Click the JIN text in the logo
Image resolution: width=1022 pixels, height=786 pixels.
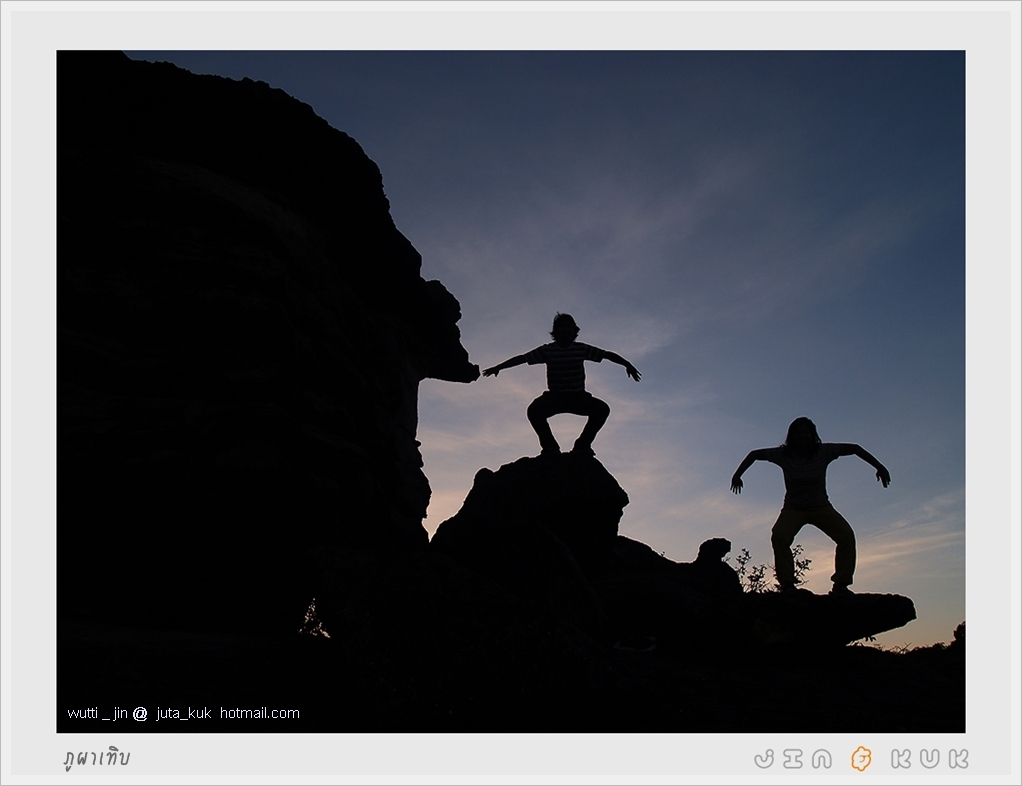[793, 759]
